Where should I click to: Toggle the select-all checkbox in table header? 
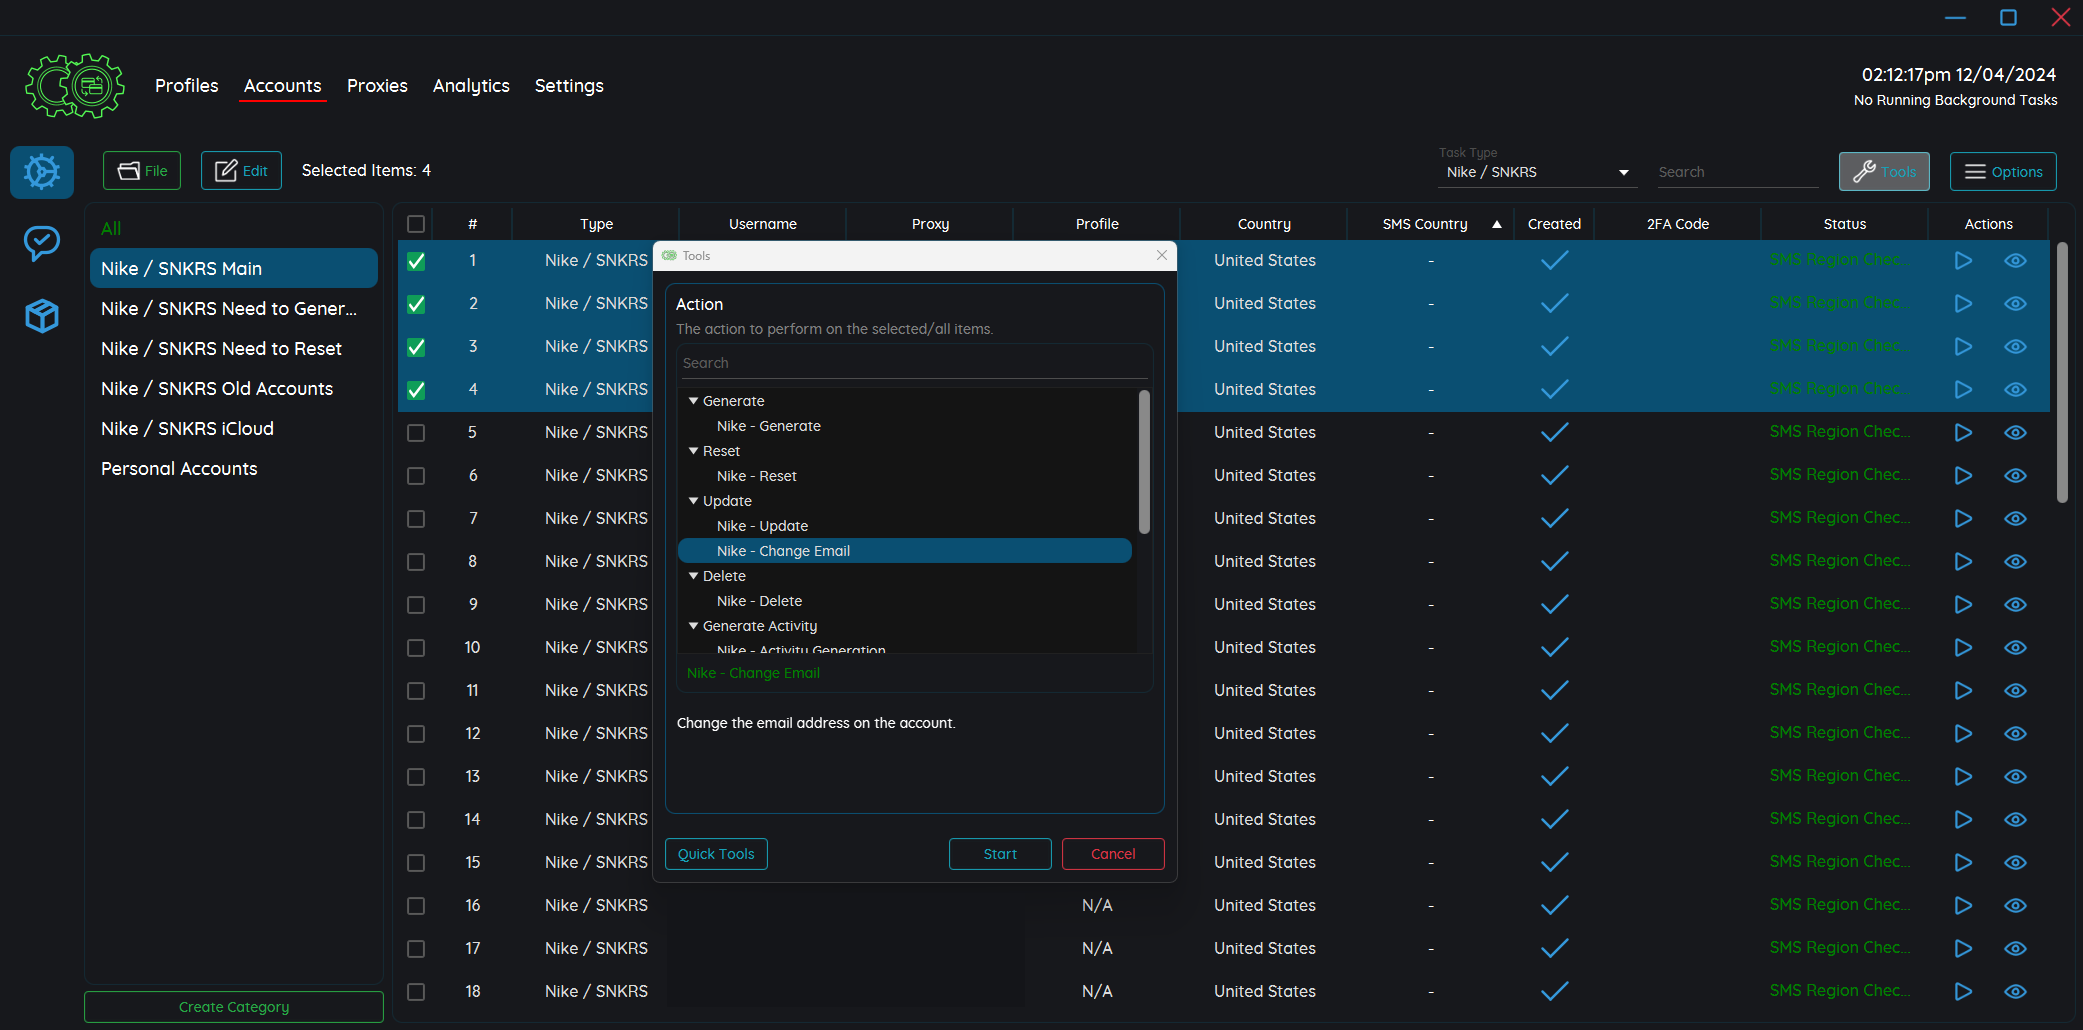(416, 224)
